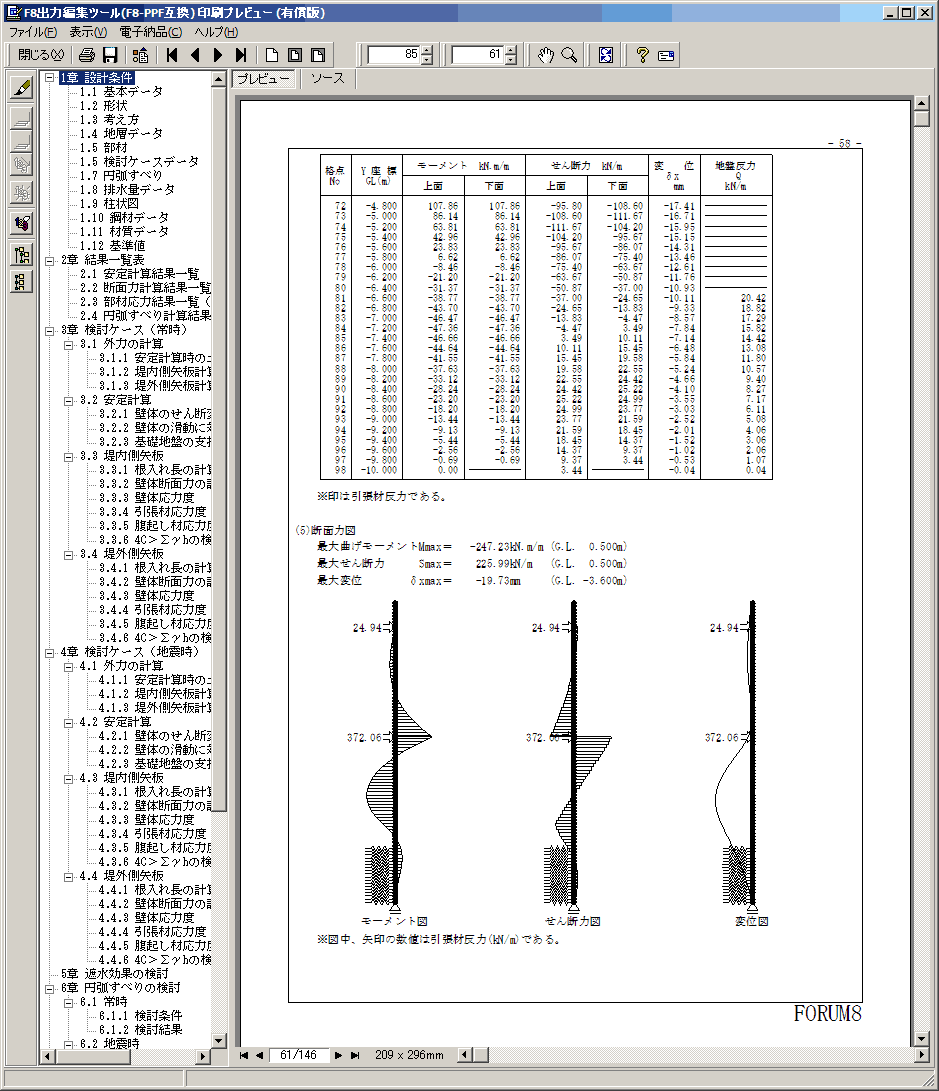Select tree item 5章 遮水効果の検討

click(115, 973)
